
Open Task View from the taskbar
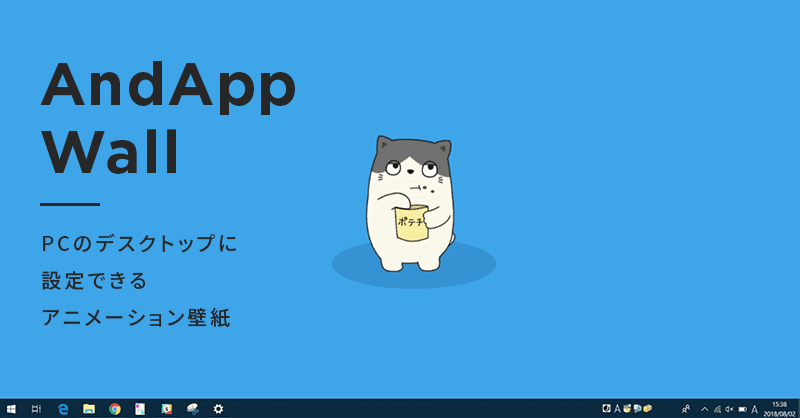click(x=36, y=409)
